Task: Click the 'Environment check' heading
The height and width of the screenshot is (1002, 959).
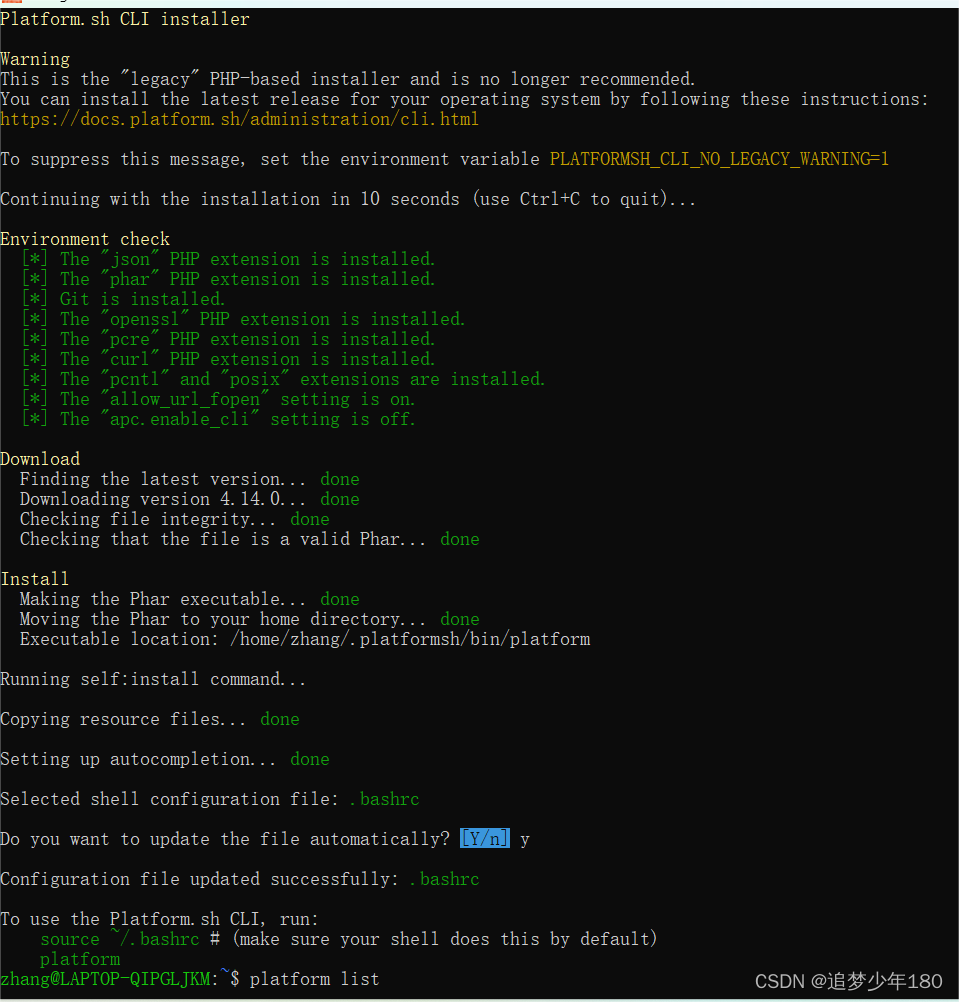Action: (85, 239)
